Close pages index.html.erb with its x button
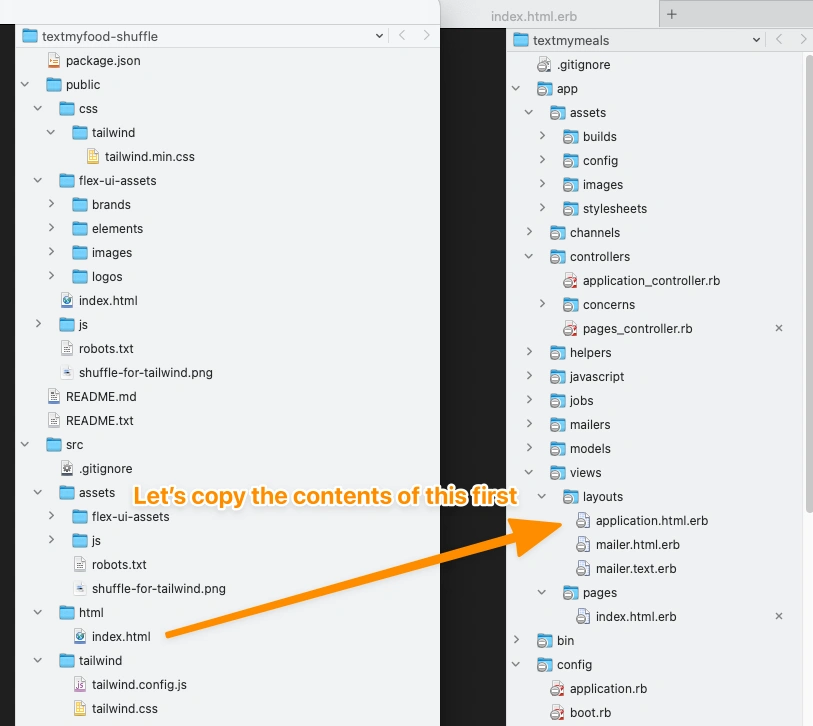 tap(779, 617)
